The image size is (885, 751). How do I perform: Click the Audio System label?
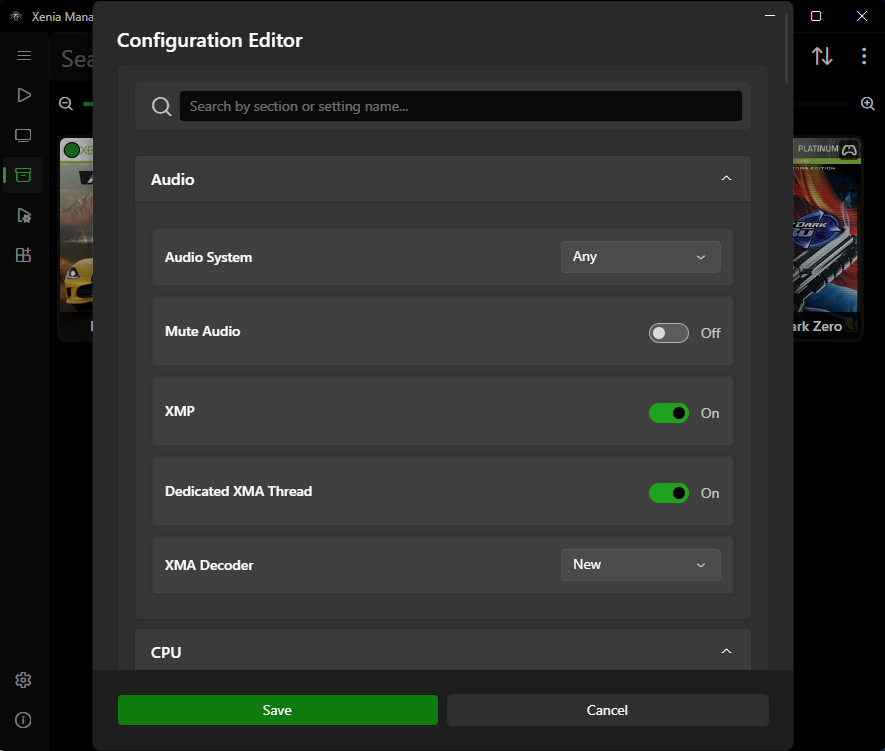point(208,257)
